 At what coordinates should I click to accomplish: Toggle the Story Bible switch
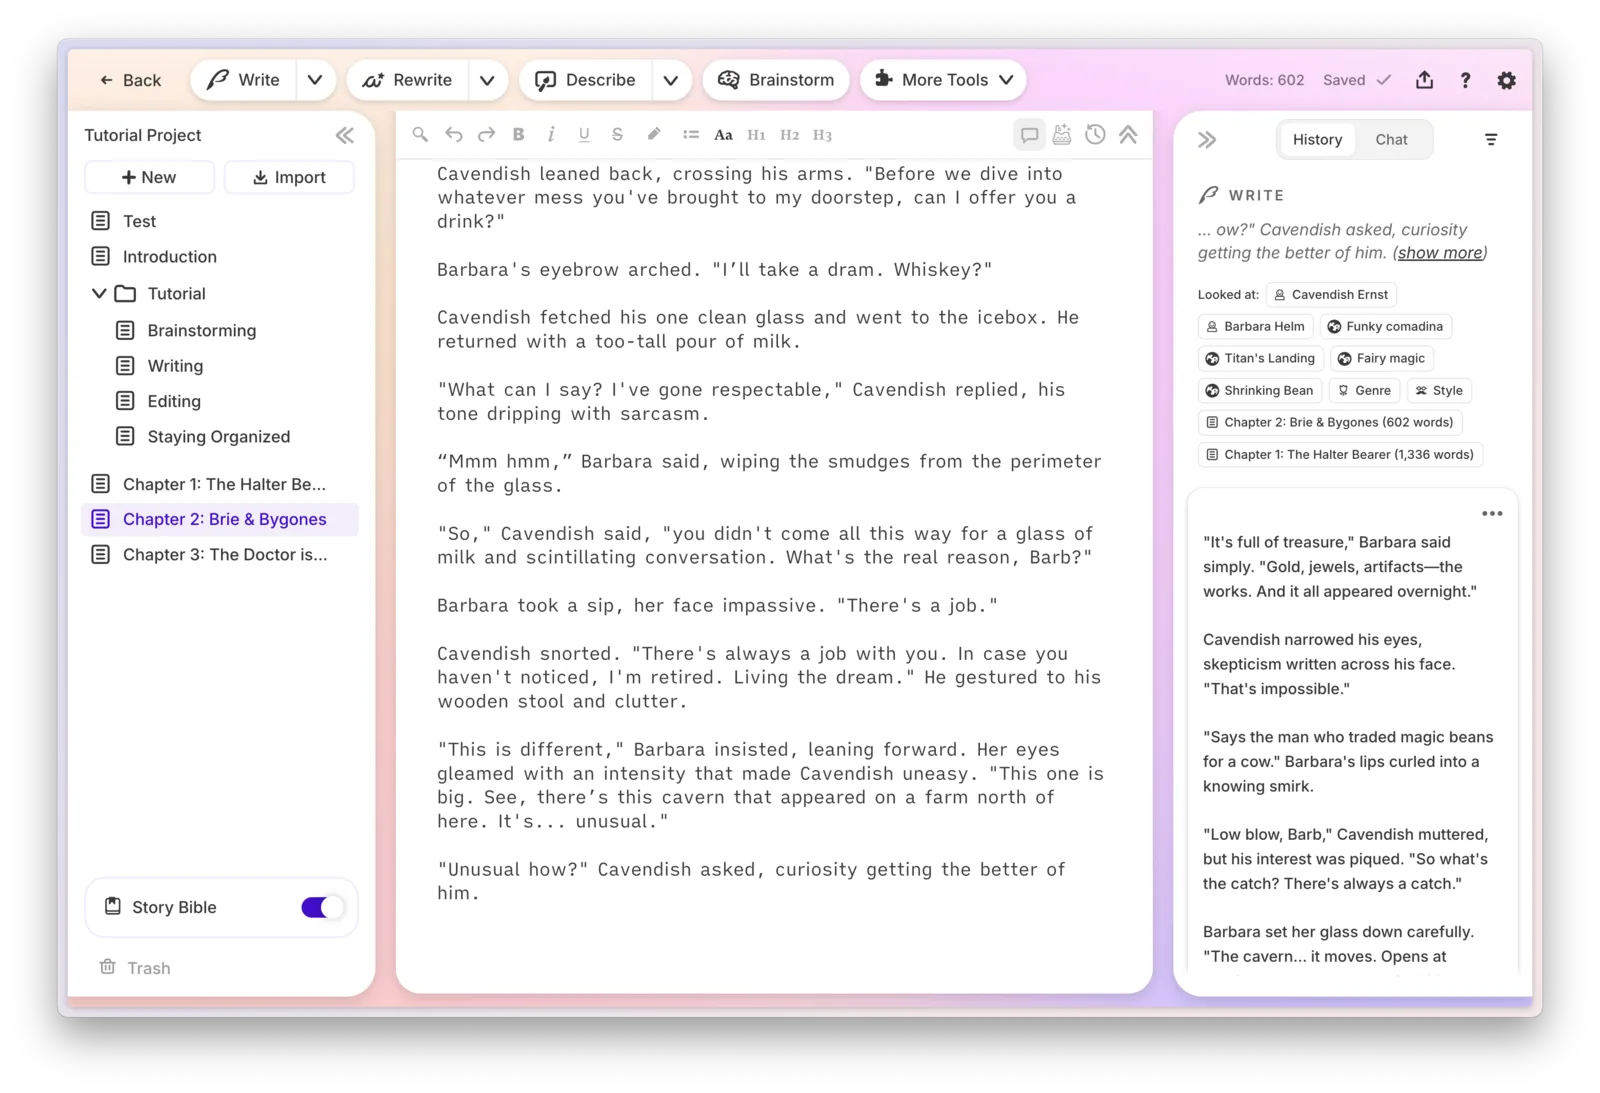tap(322, 907)
